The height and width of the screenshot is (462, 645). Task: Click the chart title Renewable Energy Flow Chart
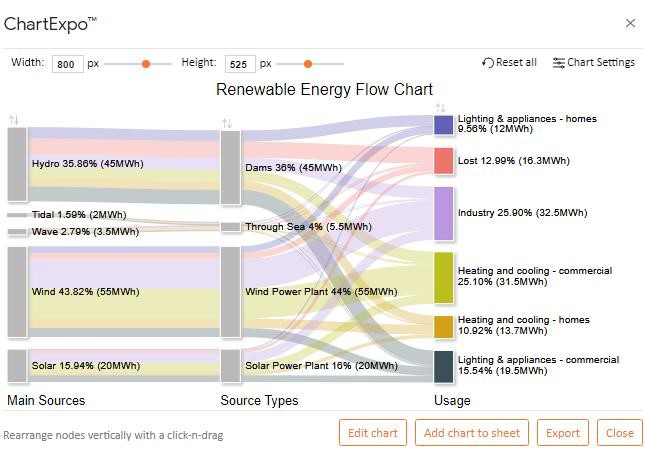325,90
